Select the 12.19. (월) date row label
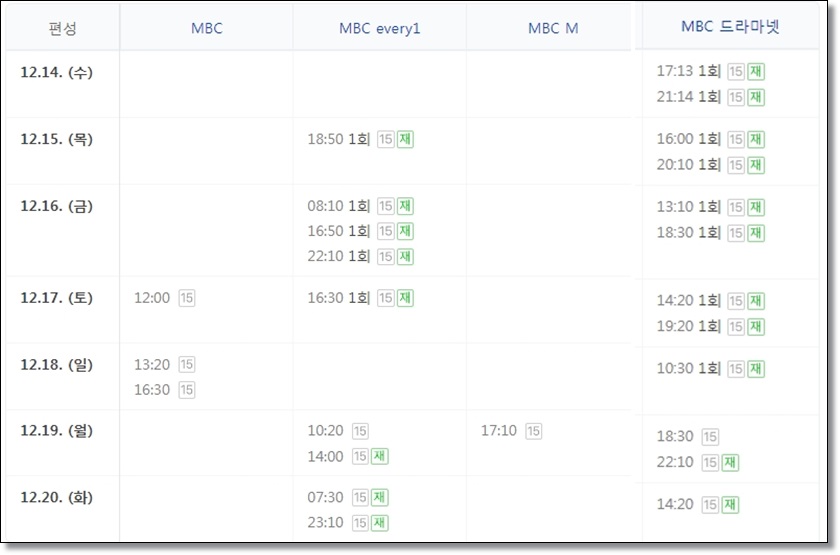Viewport: 840px width, 555px height. (x=56, y=430)
